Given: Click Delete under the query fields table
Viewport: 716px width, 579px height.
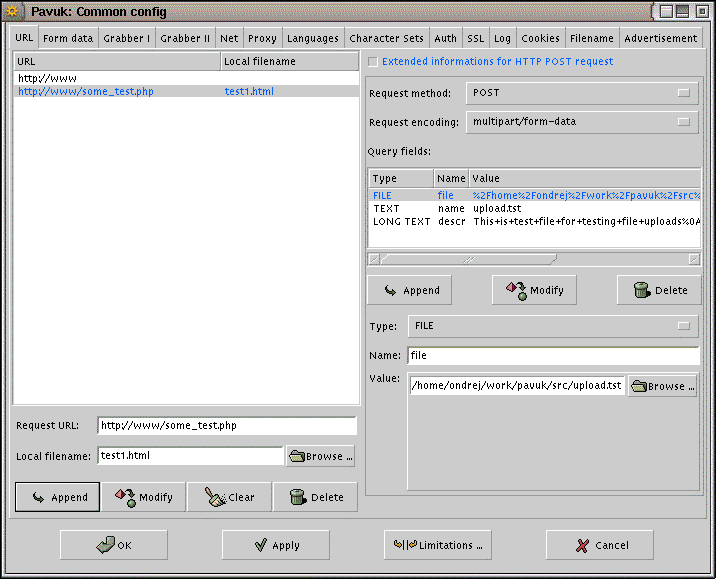Looking at the screenshot, I should point(659,290).
